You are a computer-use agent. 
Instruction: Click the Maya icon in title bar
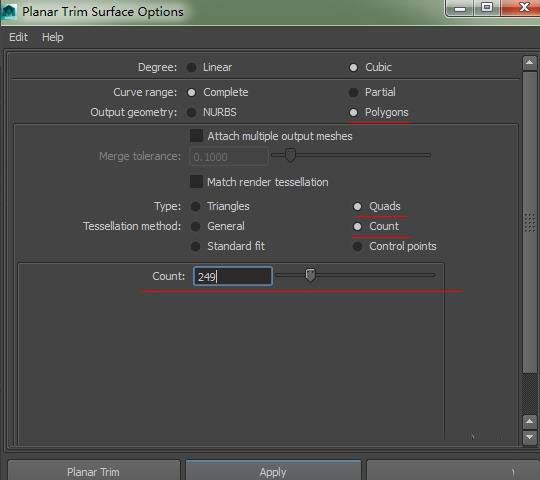[9, 11]
